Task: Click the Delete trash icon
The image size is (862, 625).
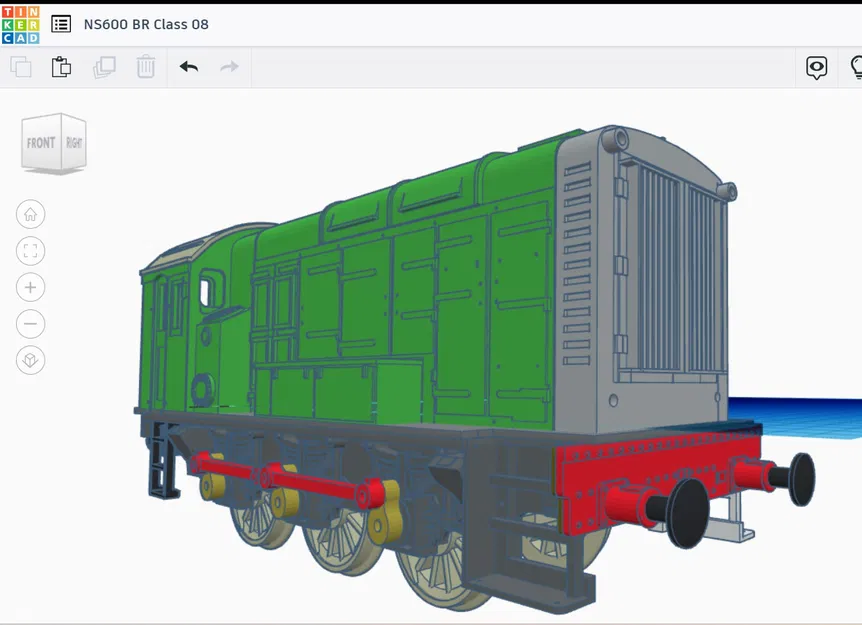Action: 146,66
